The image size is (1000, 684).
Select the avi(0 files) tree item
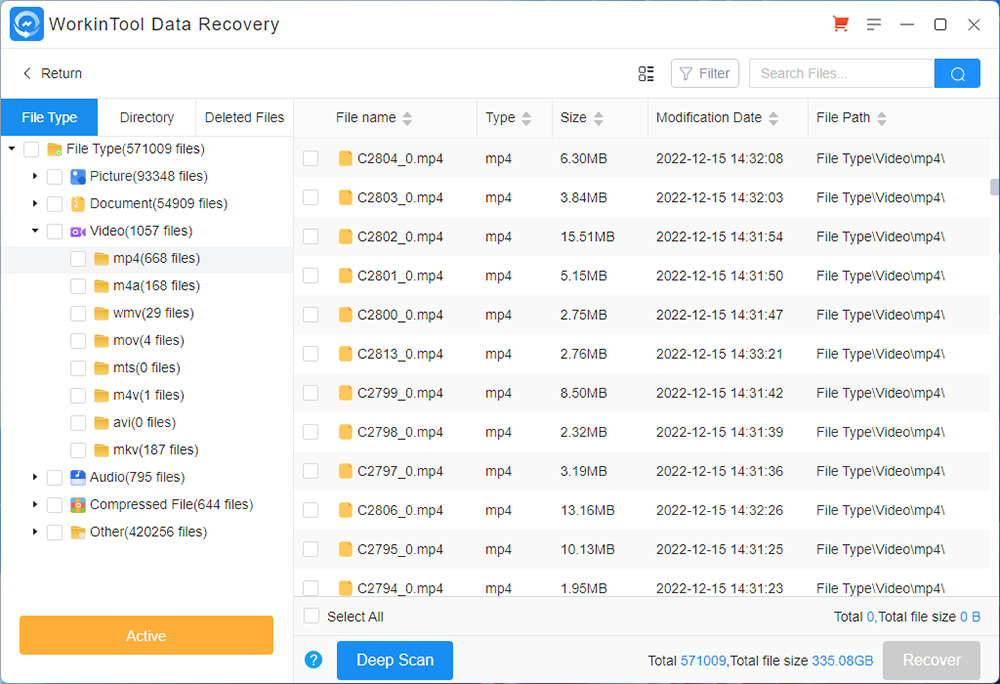coord(144,423)
